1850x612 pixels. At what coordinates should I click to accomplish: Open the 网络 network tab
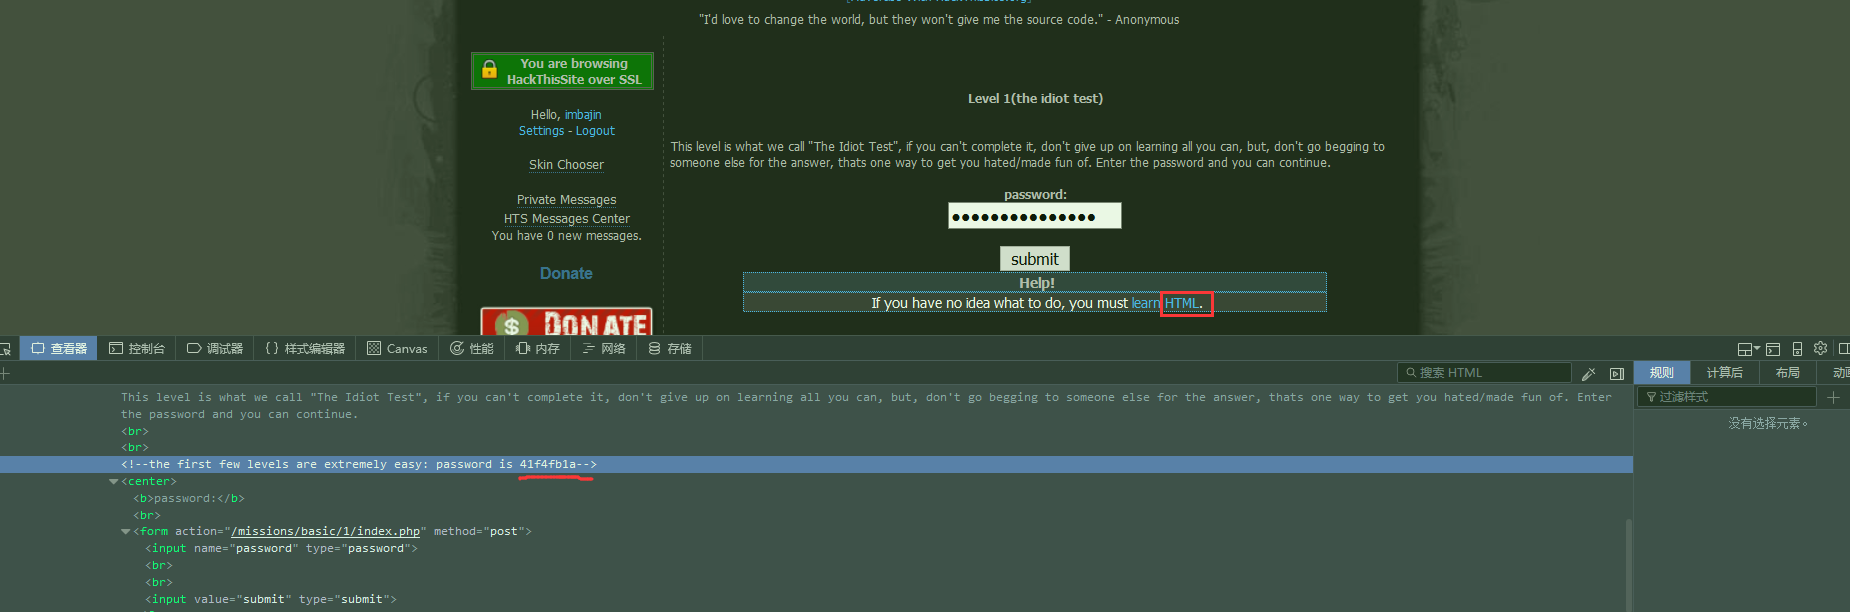click(604, 348)
